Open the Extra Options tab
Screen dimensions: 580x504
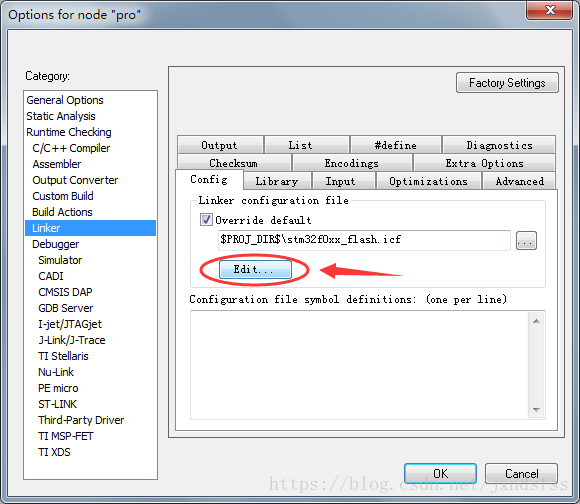click(x=484, y=163)
